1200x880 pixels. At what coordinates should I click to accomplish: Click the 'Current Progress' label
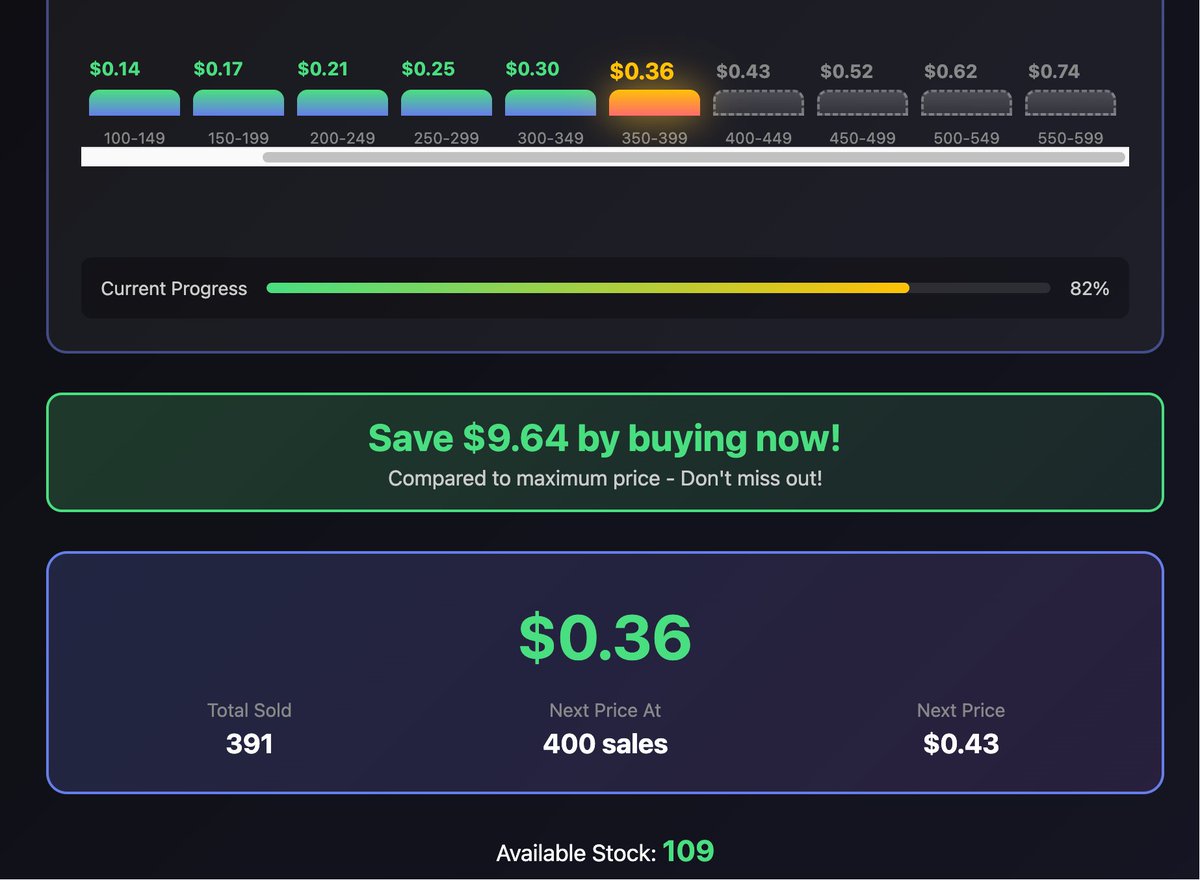click(x=174, y=289)
